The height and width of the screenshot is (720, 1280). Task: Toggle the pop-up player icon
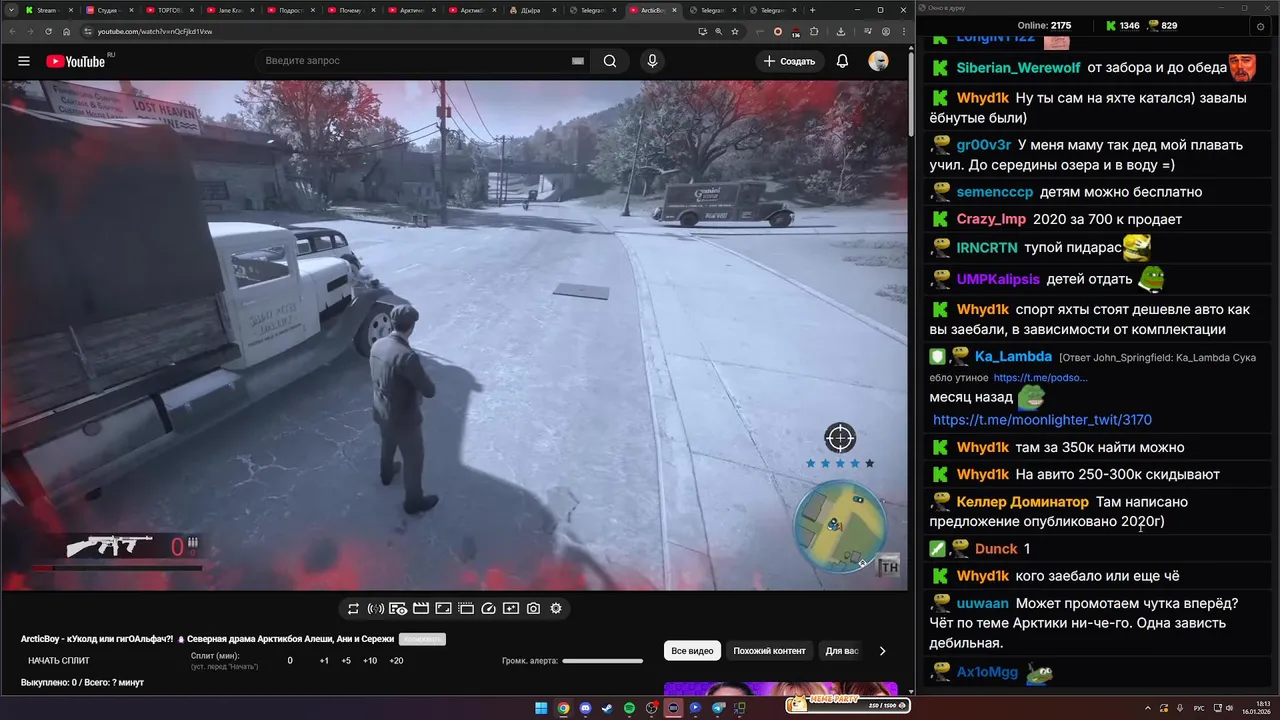tap(466, 608)
